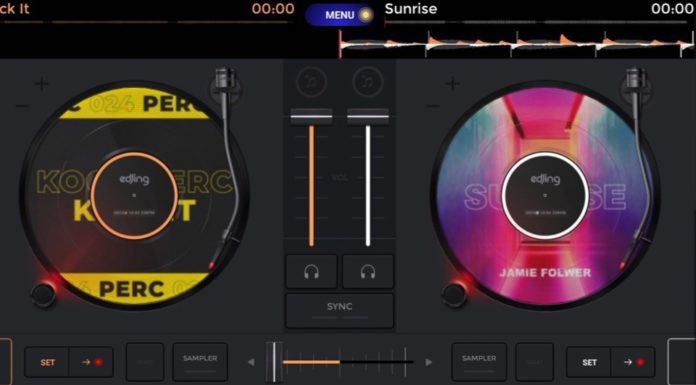Click the dim button beside left SAMPLER

tap(145, 362)
